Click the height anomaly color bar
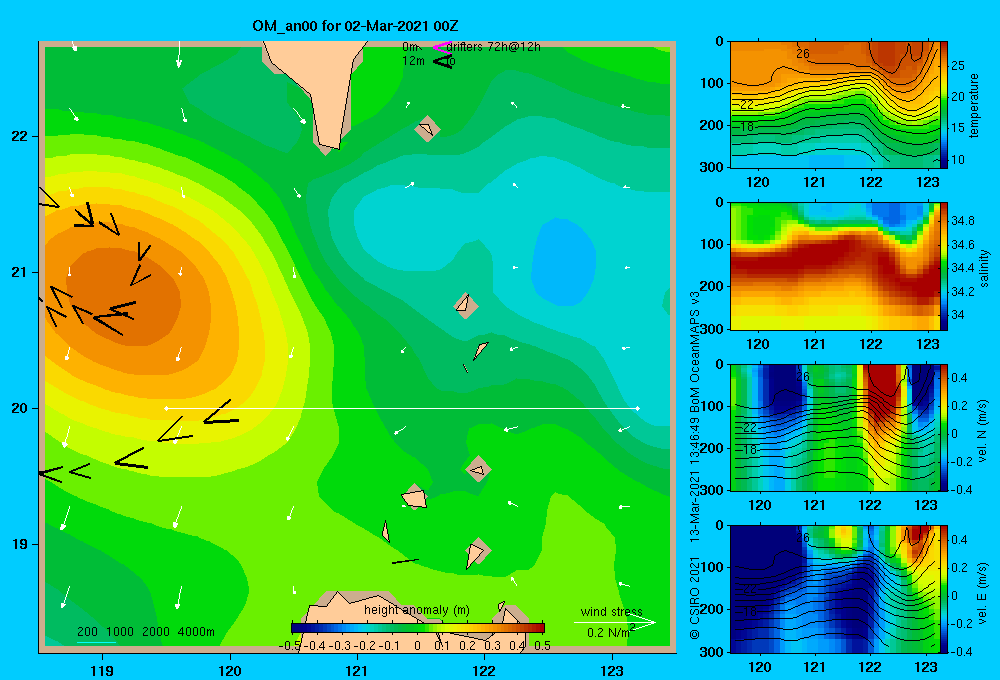Viewport: 1000px width, 680px height. 418,628
